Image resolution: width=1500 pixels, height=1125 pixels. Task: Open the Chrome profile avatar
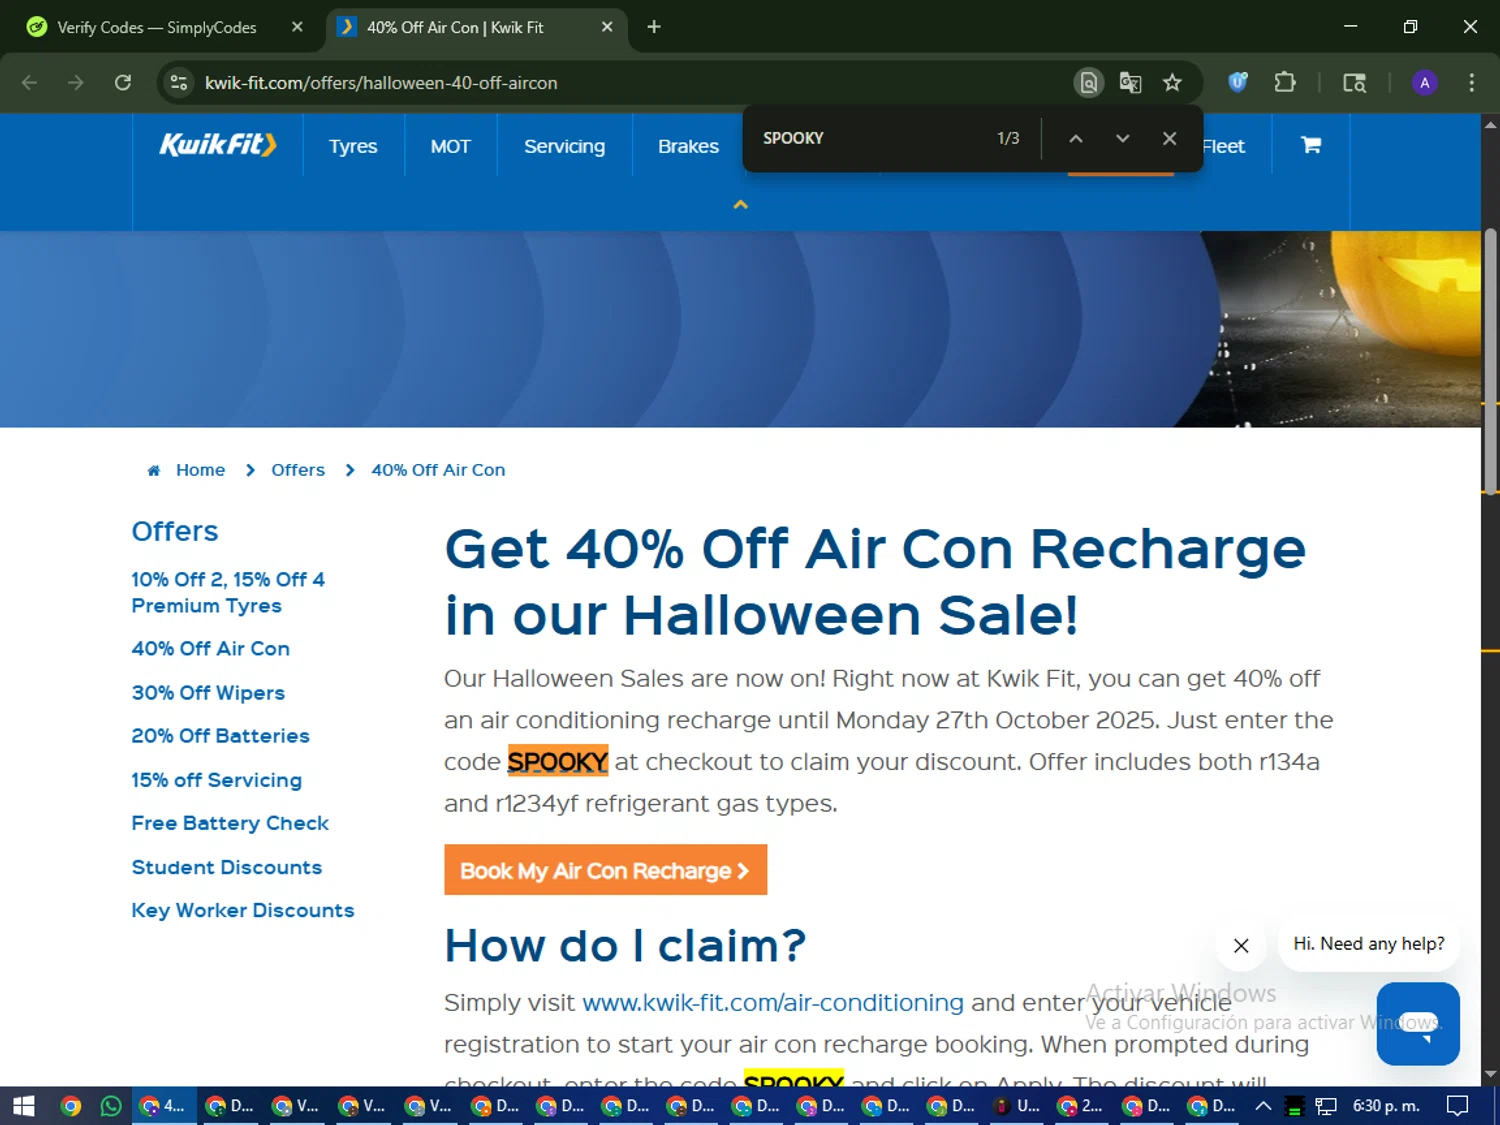[1425, 83]
